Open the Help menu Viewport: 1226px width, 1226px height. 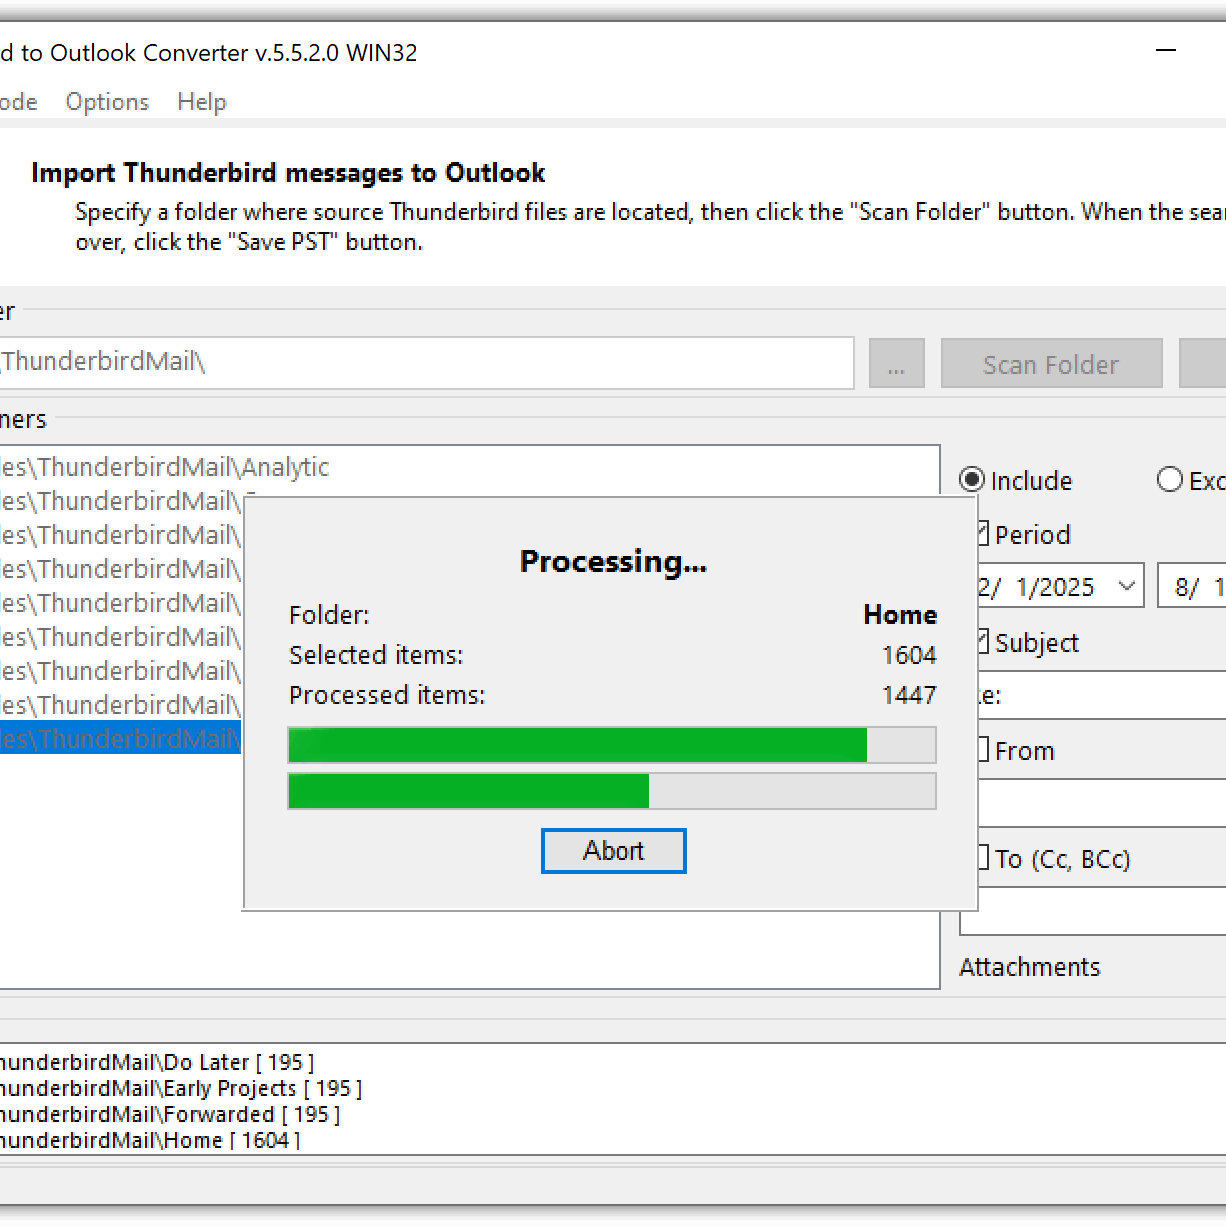pyautogui.click(x=202, y=102)
